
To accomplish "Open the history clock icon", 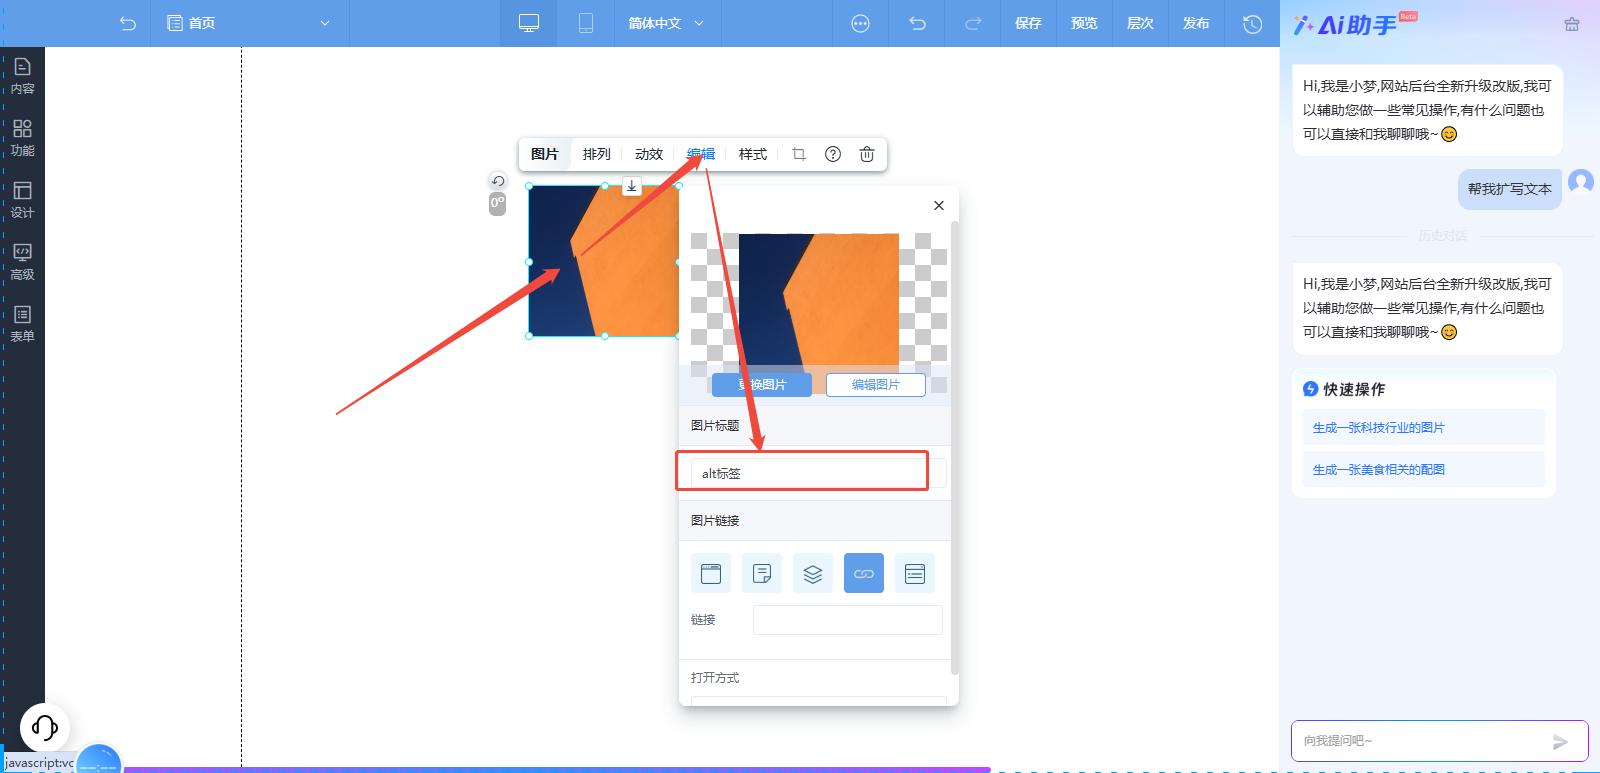I will coord(1252,23).
